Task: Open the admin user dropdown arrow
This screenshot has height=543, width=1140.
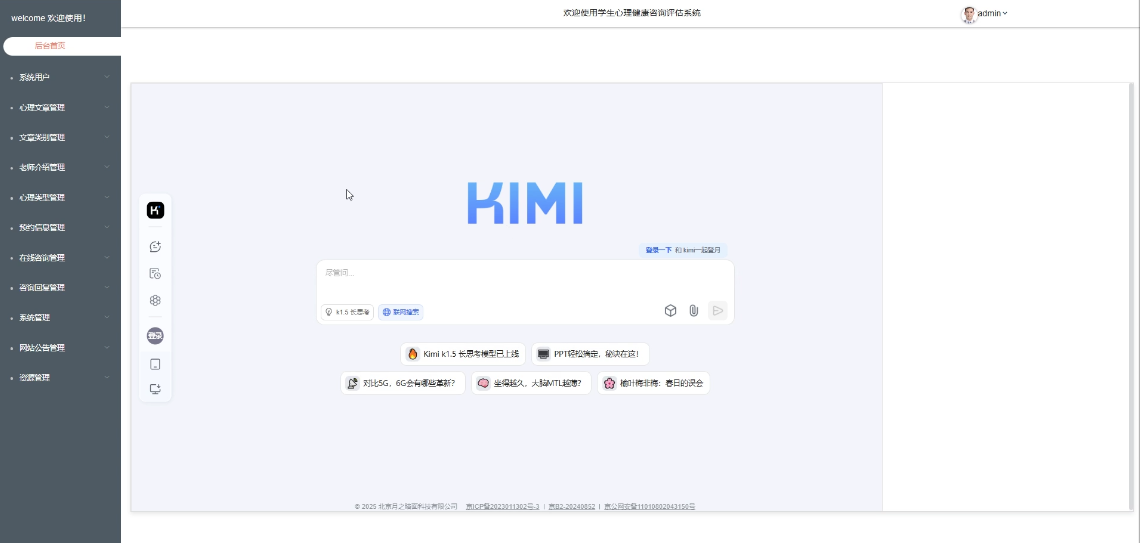Action: pyautogui.click(x=1005, y=13)
